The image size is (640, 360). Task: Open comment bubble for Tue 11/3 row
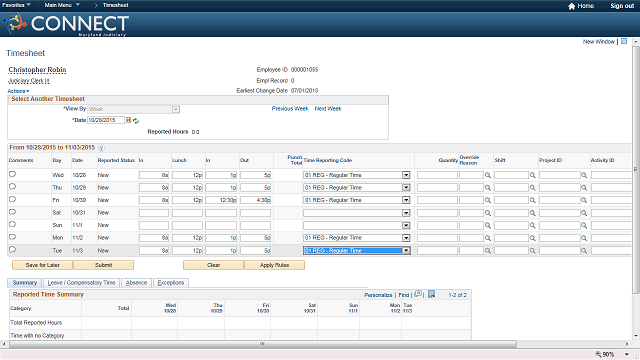click(12, 250)
